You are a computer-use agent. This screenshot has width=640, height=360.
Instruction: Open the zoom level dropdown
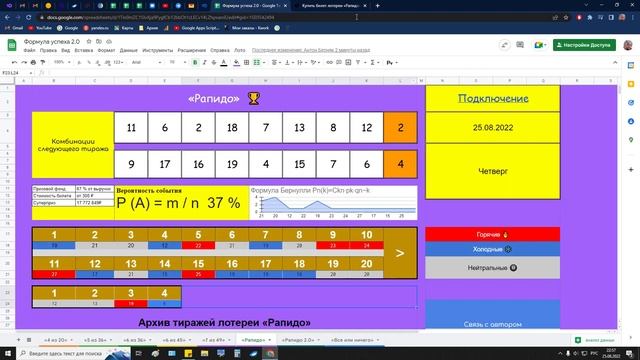(62, 62)
